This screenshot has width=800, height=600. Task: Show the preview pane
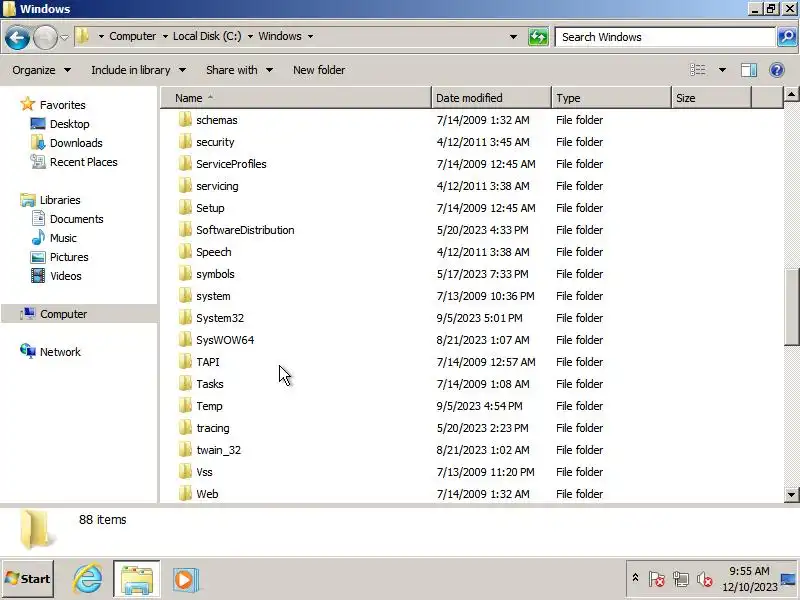tap(748, 70)
